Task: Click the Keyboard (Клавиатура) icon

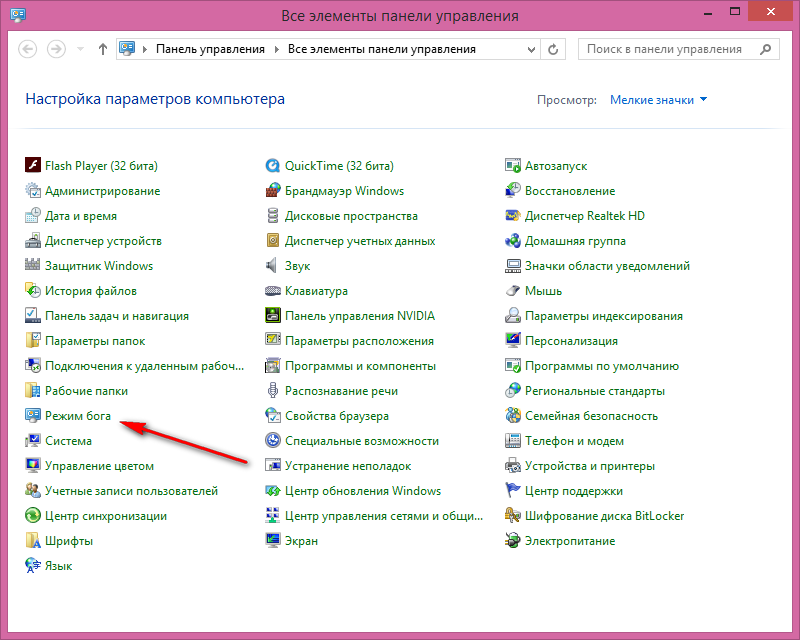Action: coord(273,290)
